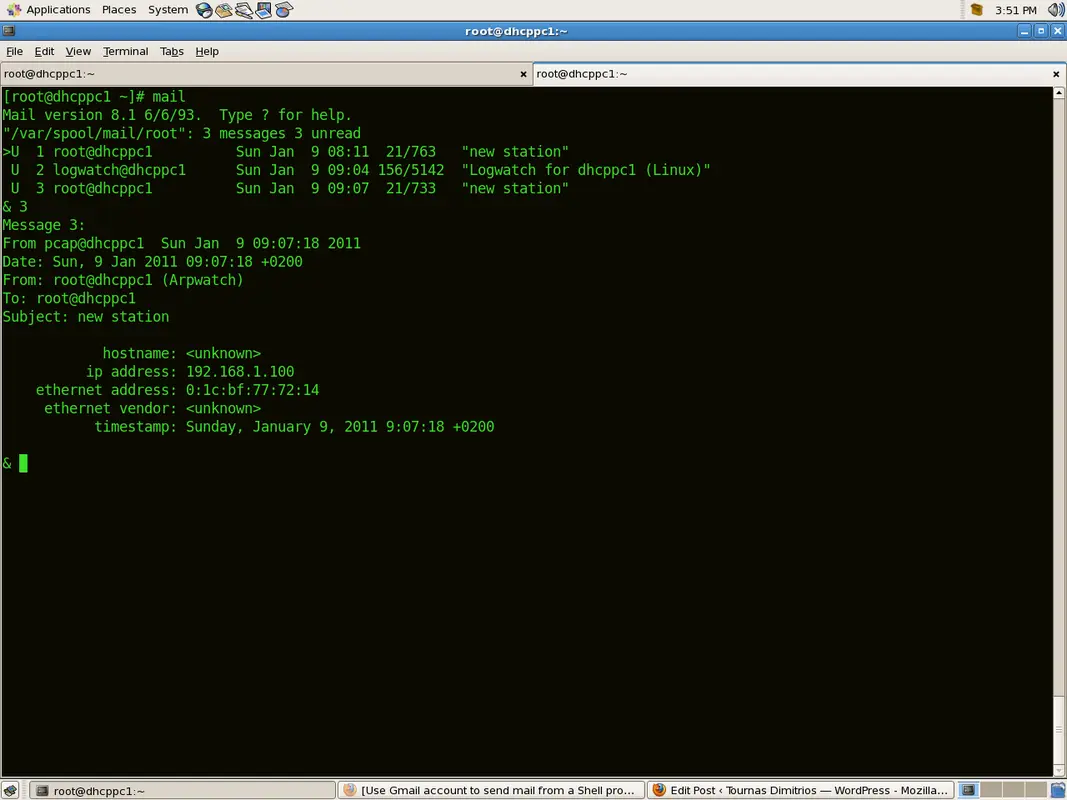
Task: Close the active root@dhcppc1 terminal tab
Action: (x=523, y=74)
